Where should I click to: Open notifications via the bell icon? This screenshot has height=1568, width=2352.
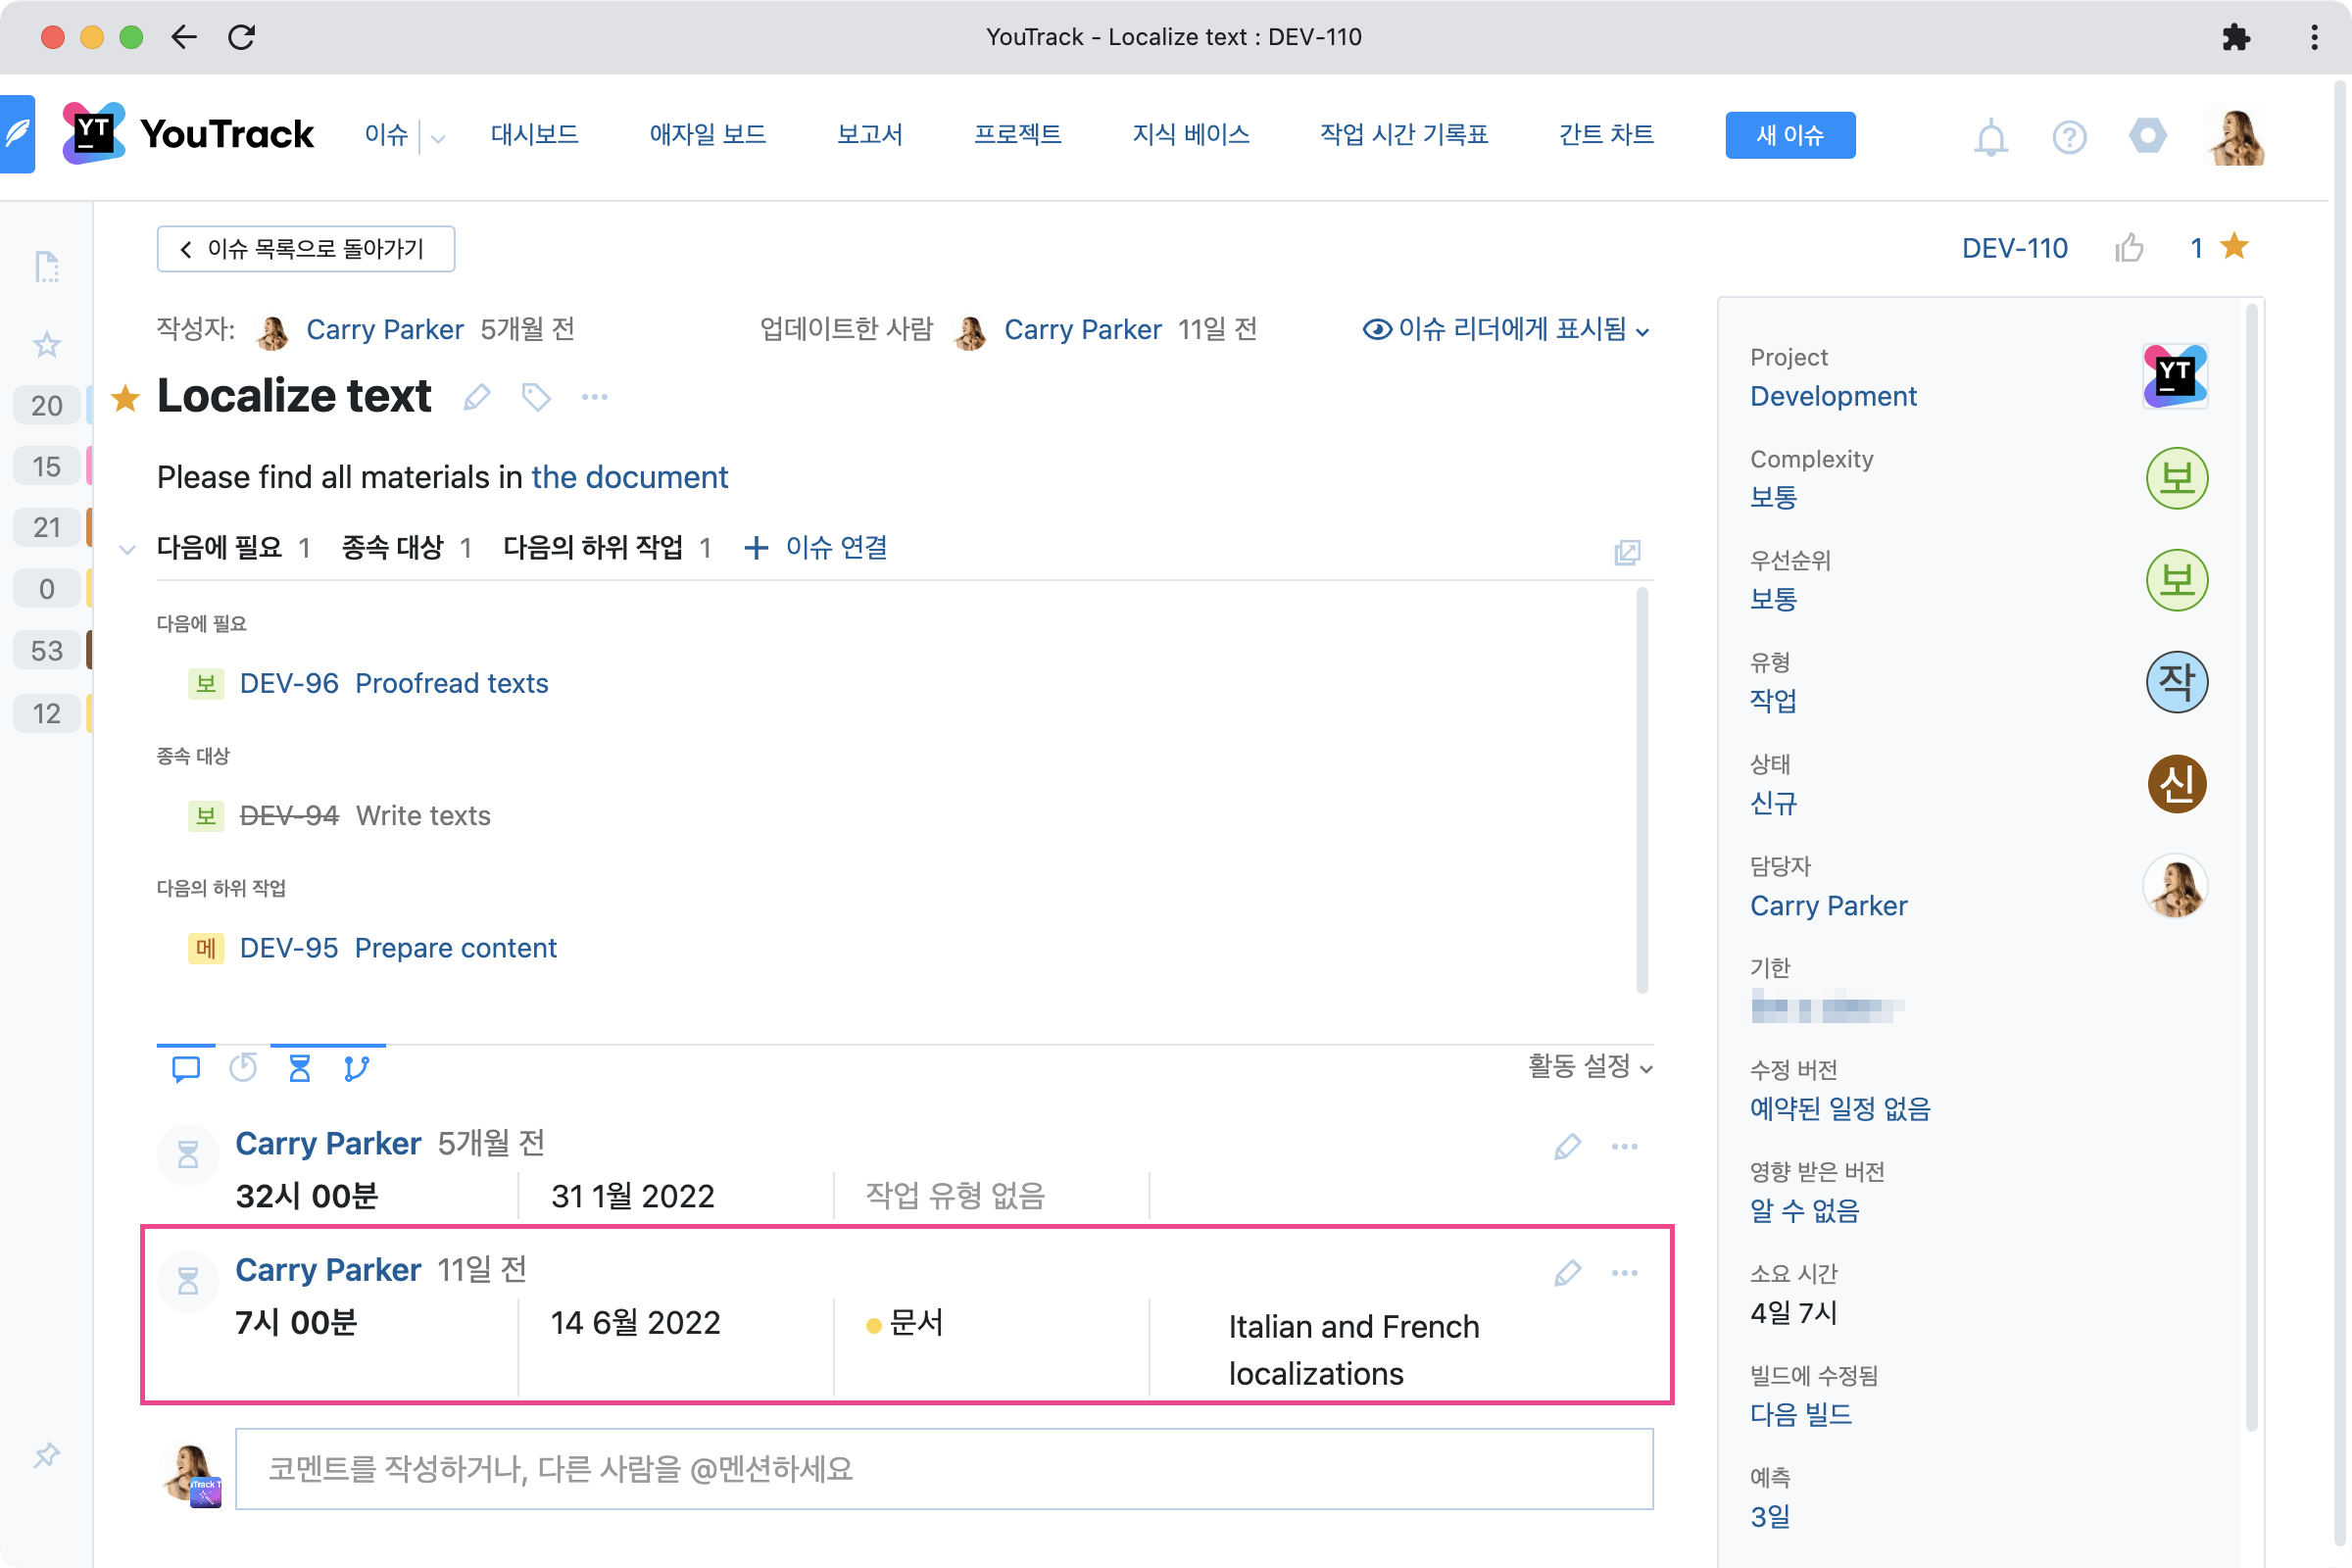click(x=1990, y=137)
